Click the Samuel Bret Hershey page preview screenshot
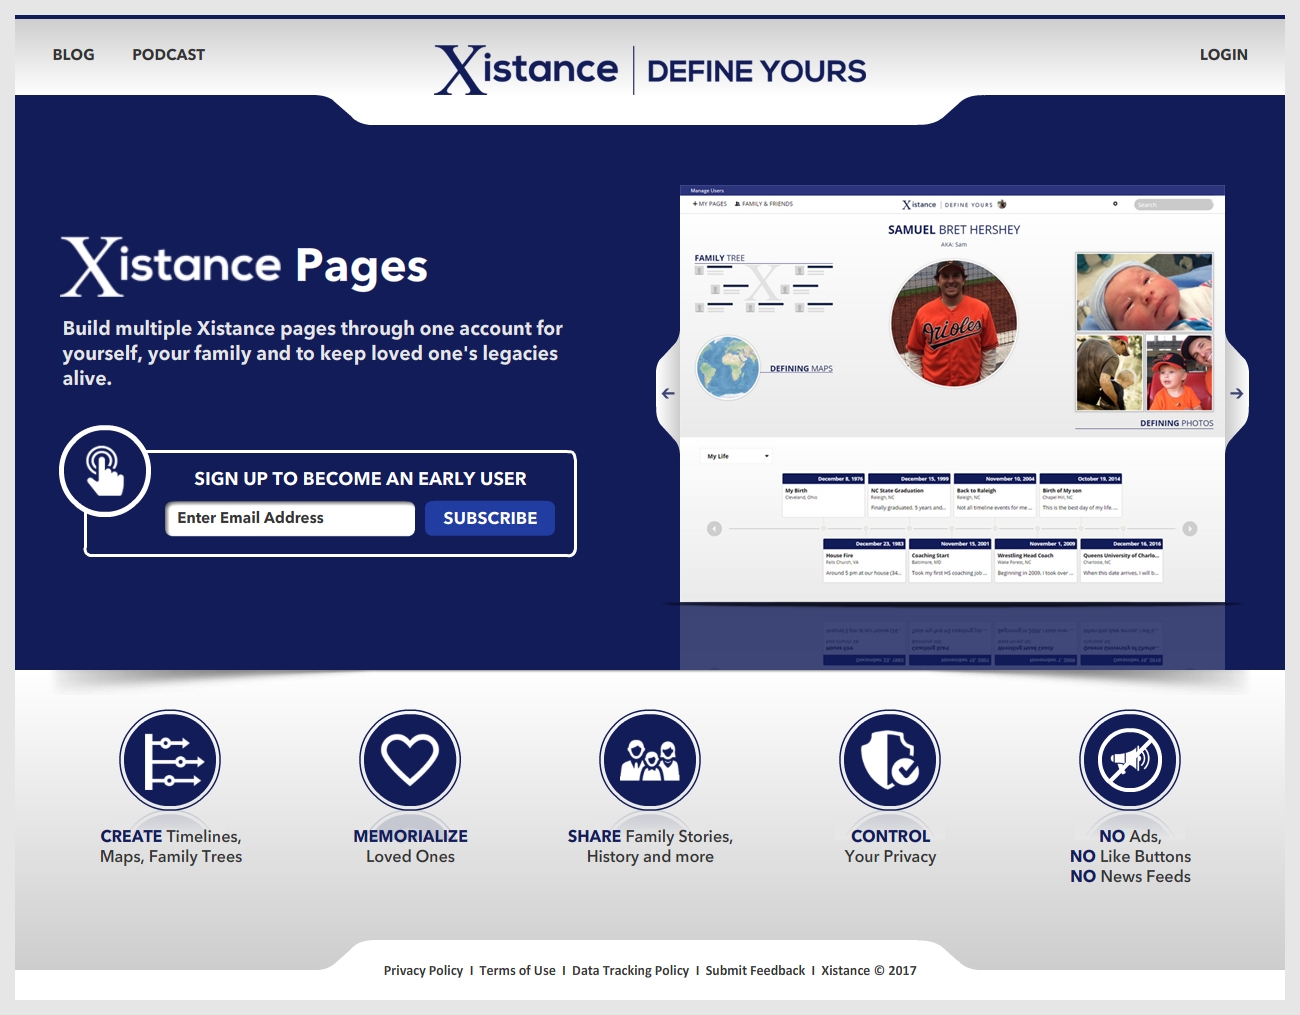Screen dimensions: 1300x1015 (x=952, y=394)
